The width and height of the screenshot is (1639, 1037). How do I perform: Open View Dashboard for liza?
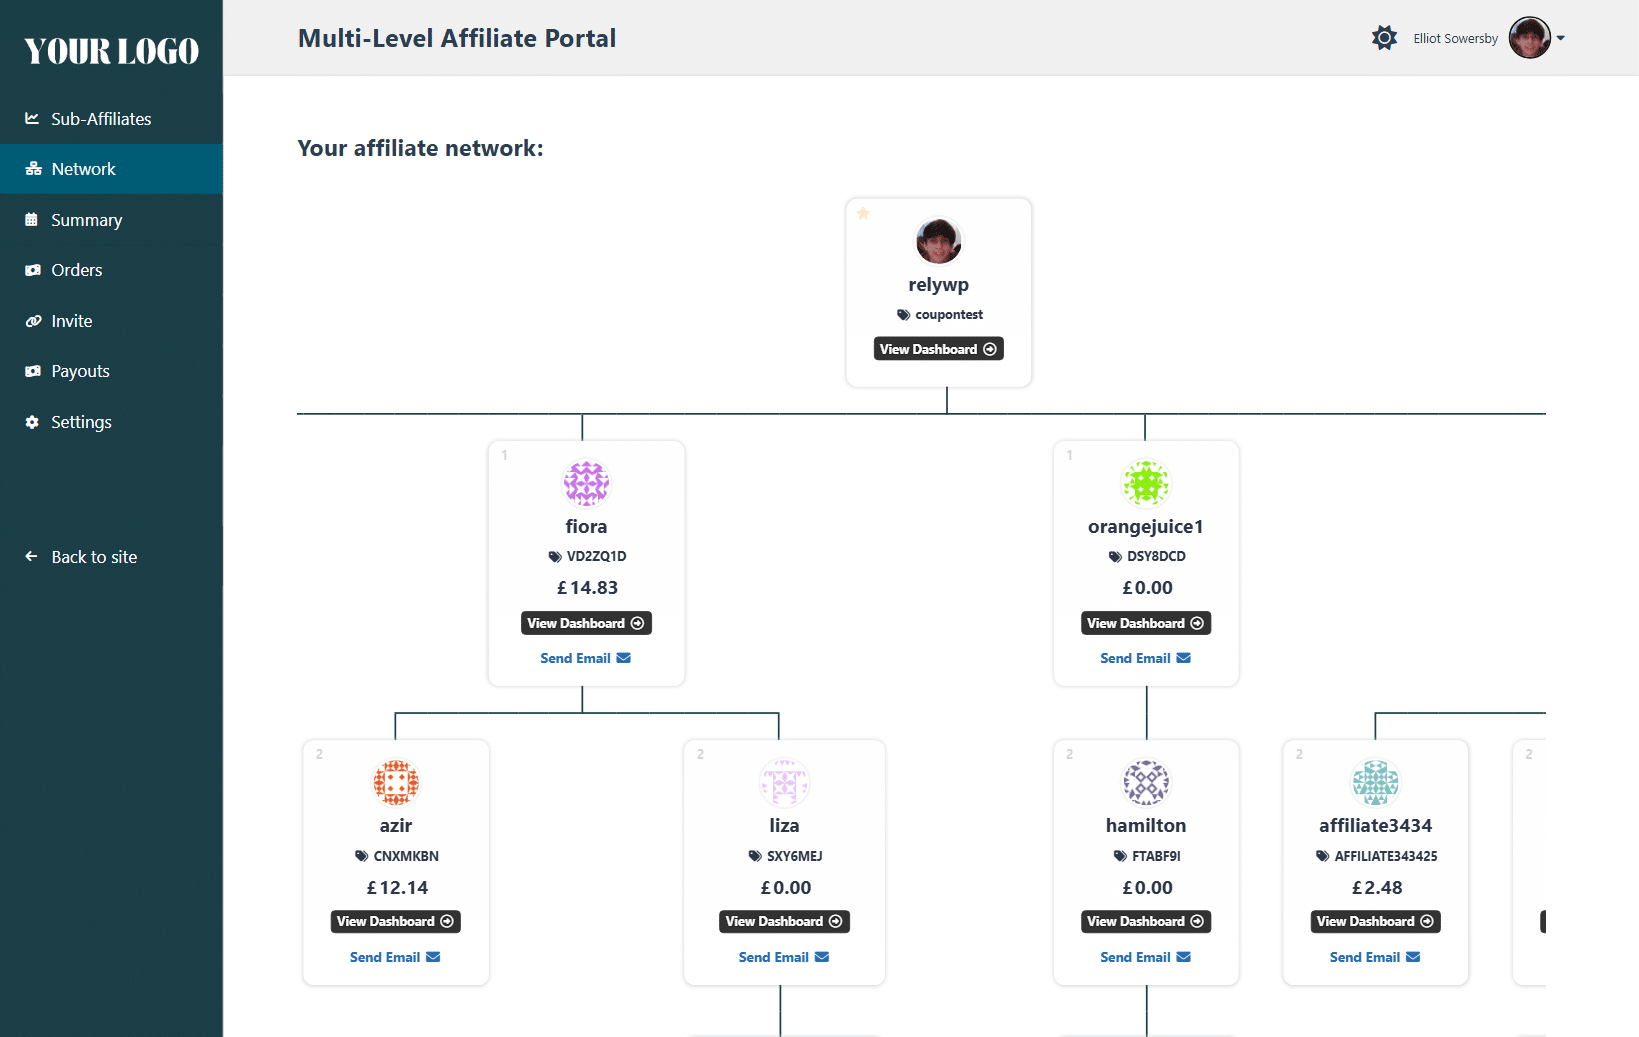pos(784,921)
